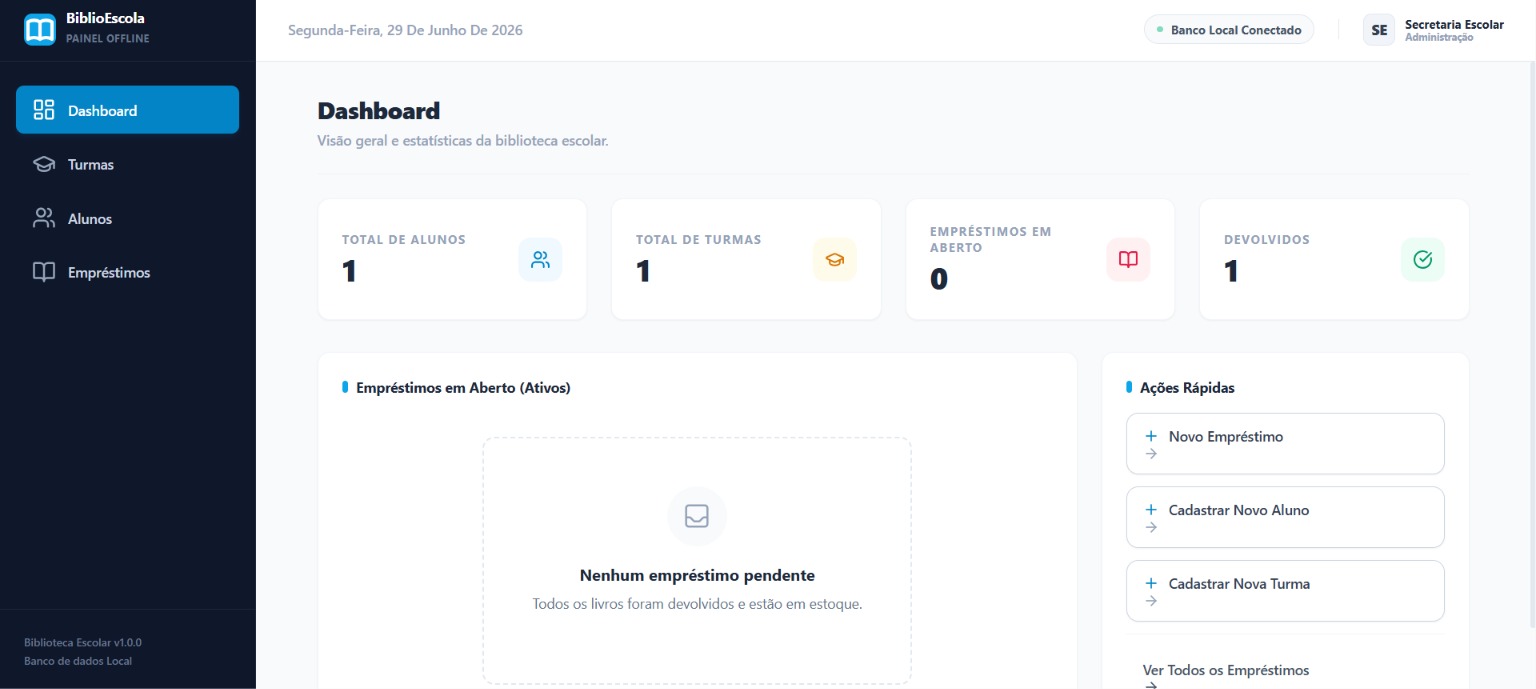The width and height of the screenshot is (1536, 689).
Task: Click the Cadastrar Nova Turma button
Action: point(1285,591)
